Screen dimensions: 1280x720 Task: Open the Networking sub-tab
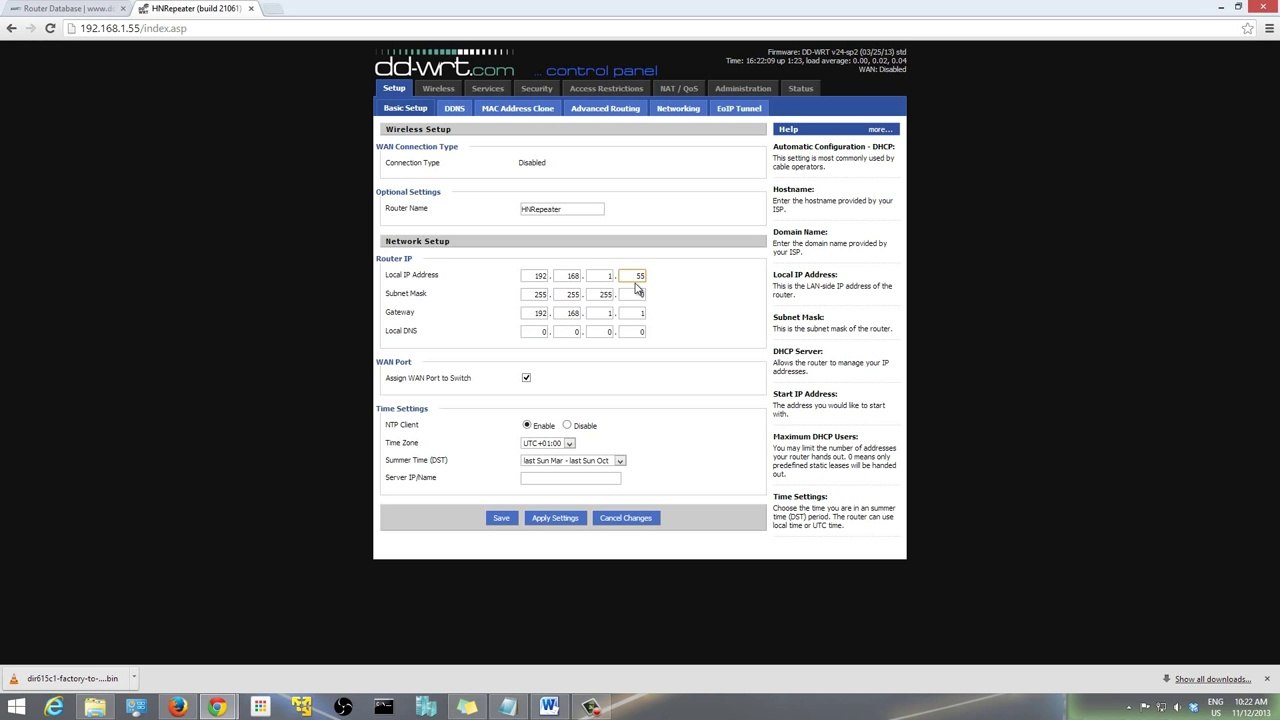click(678, 108)
